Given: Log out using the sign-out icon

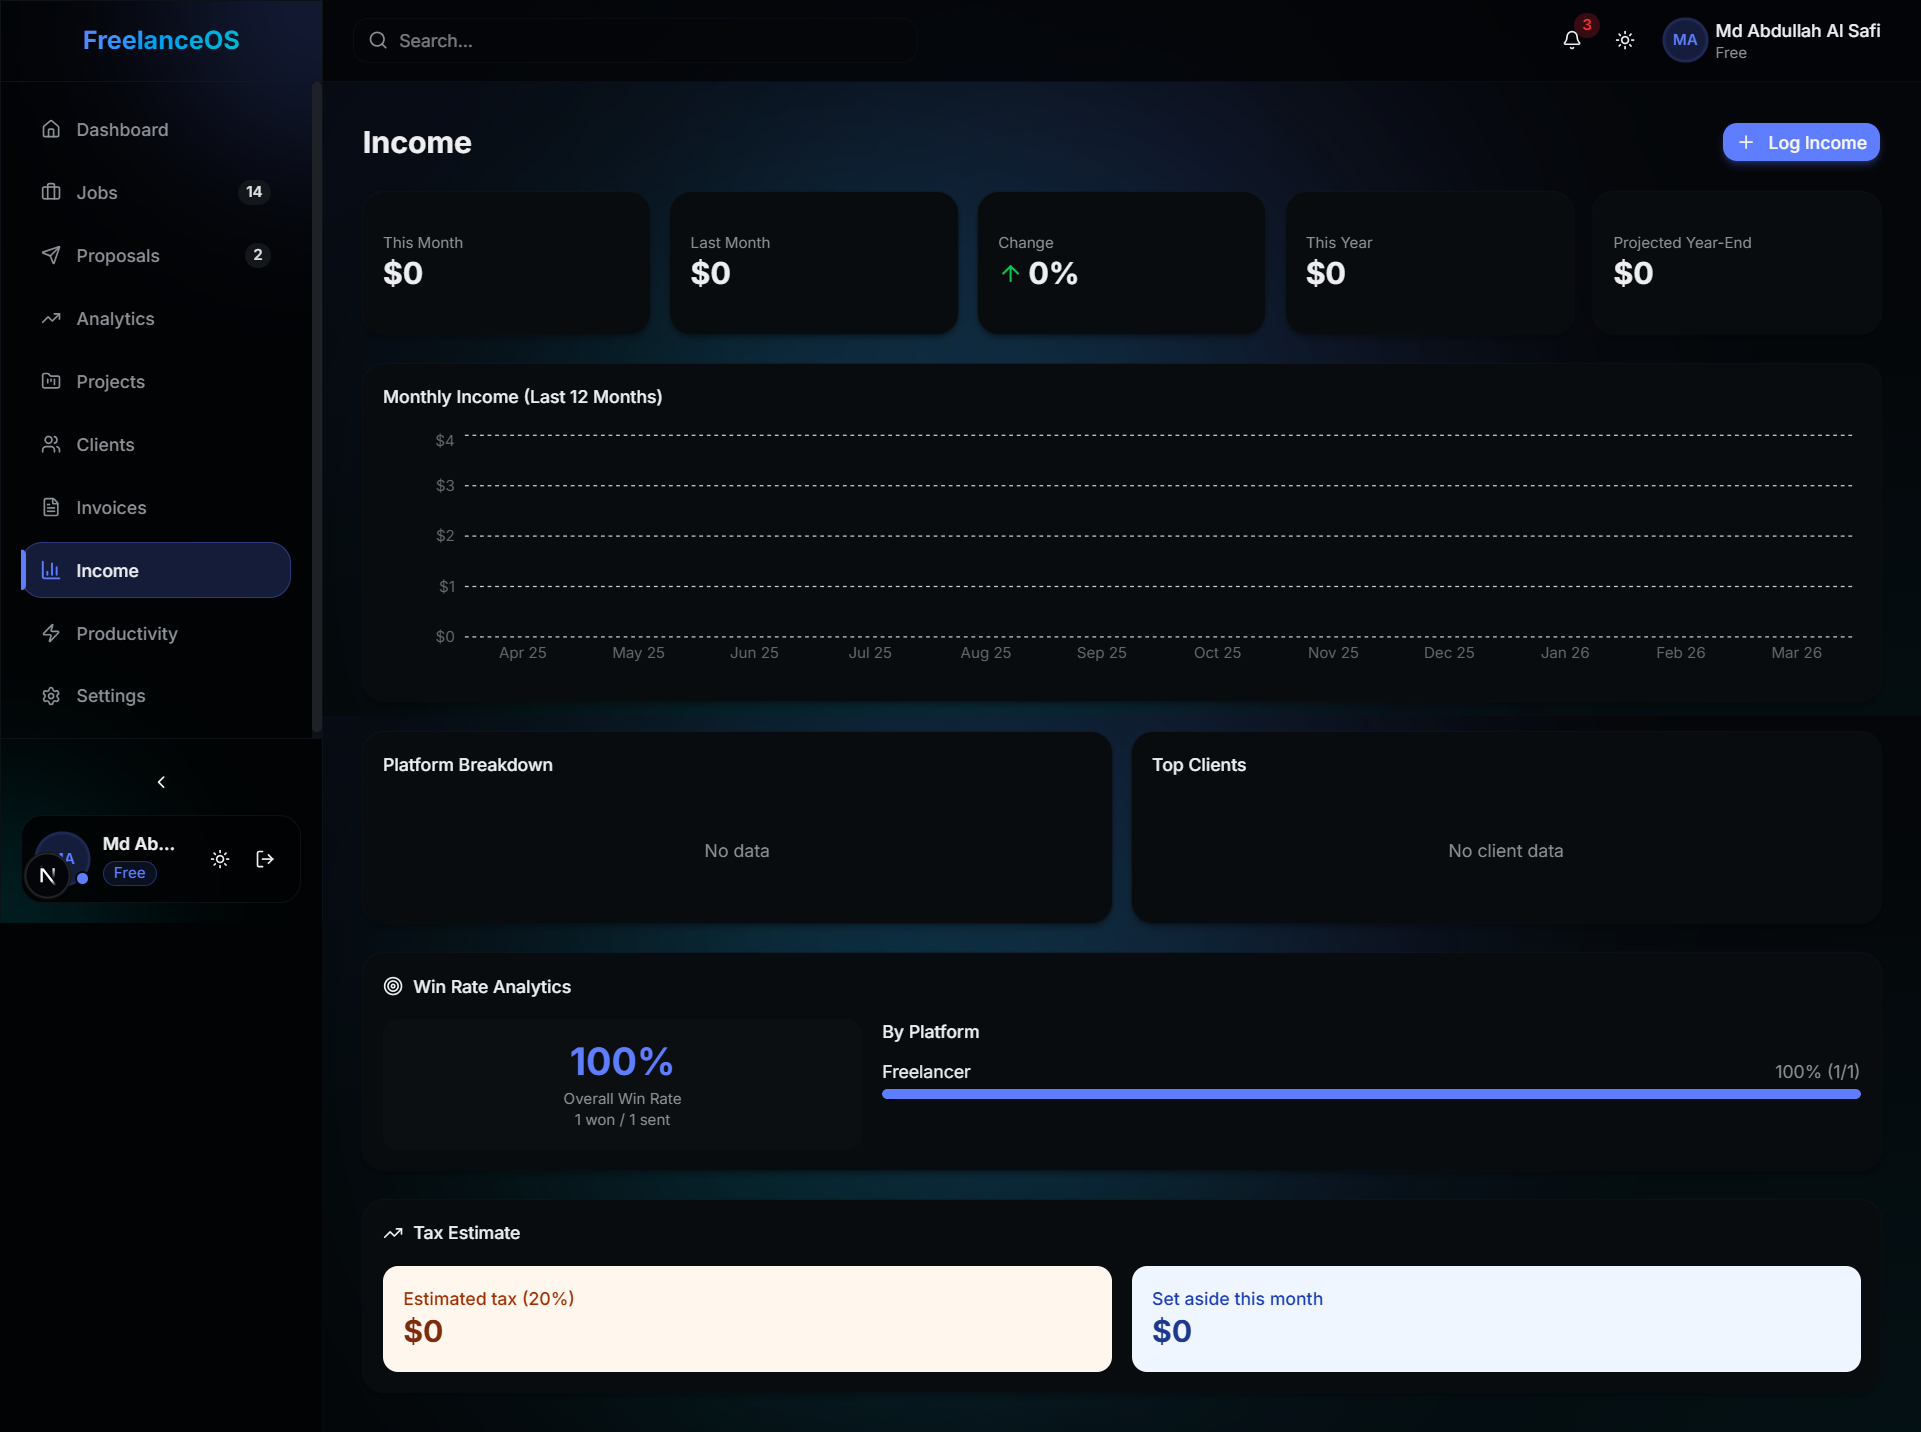Looking at the screenshot, I should (264, 859).
